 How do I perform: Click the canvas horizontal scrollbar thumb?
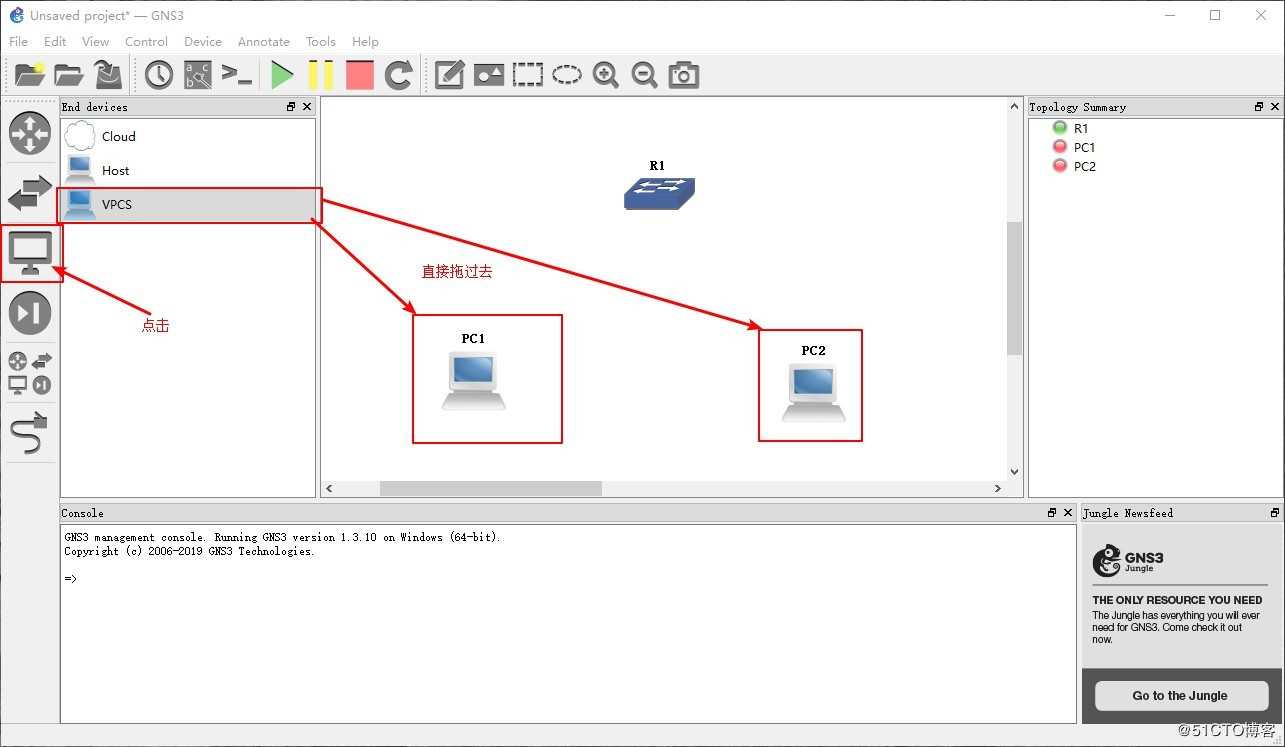coord(491,488)
